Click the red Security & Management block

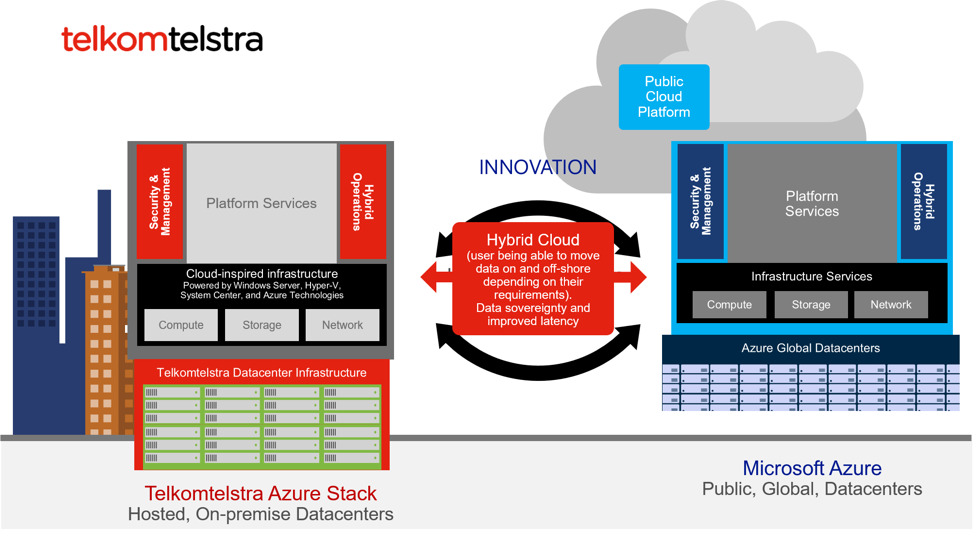(160, 201)
